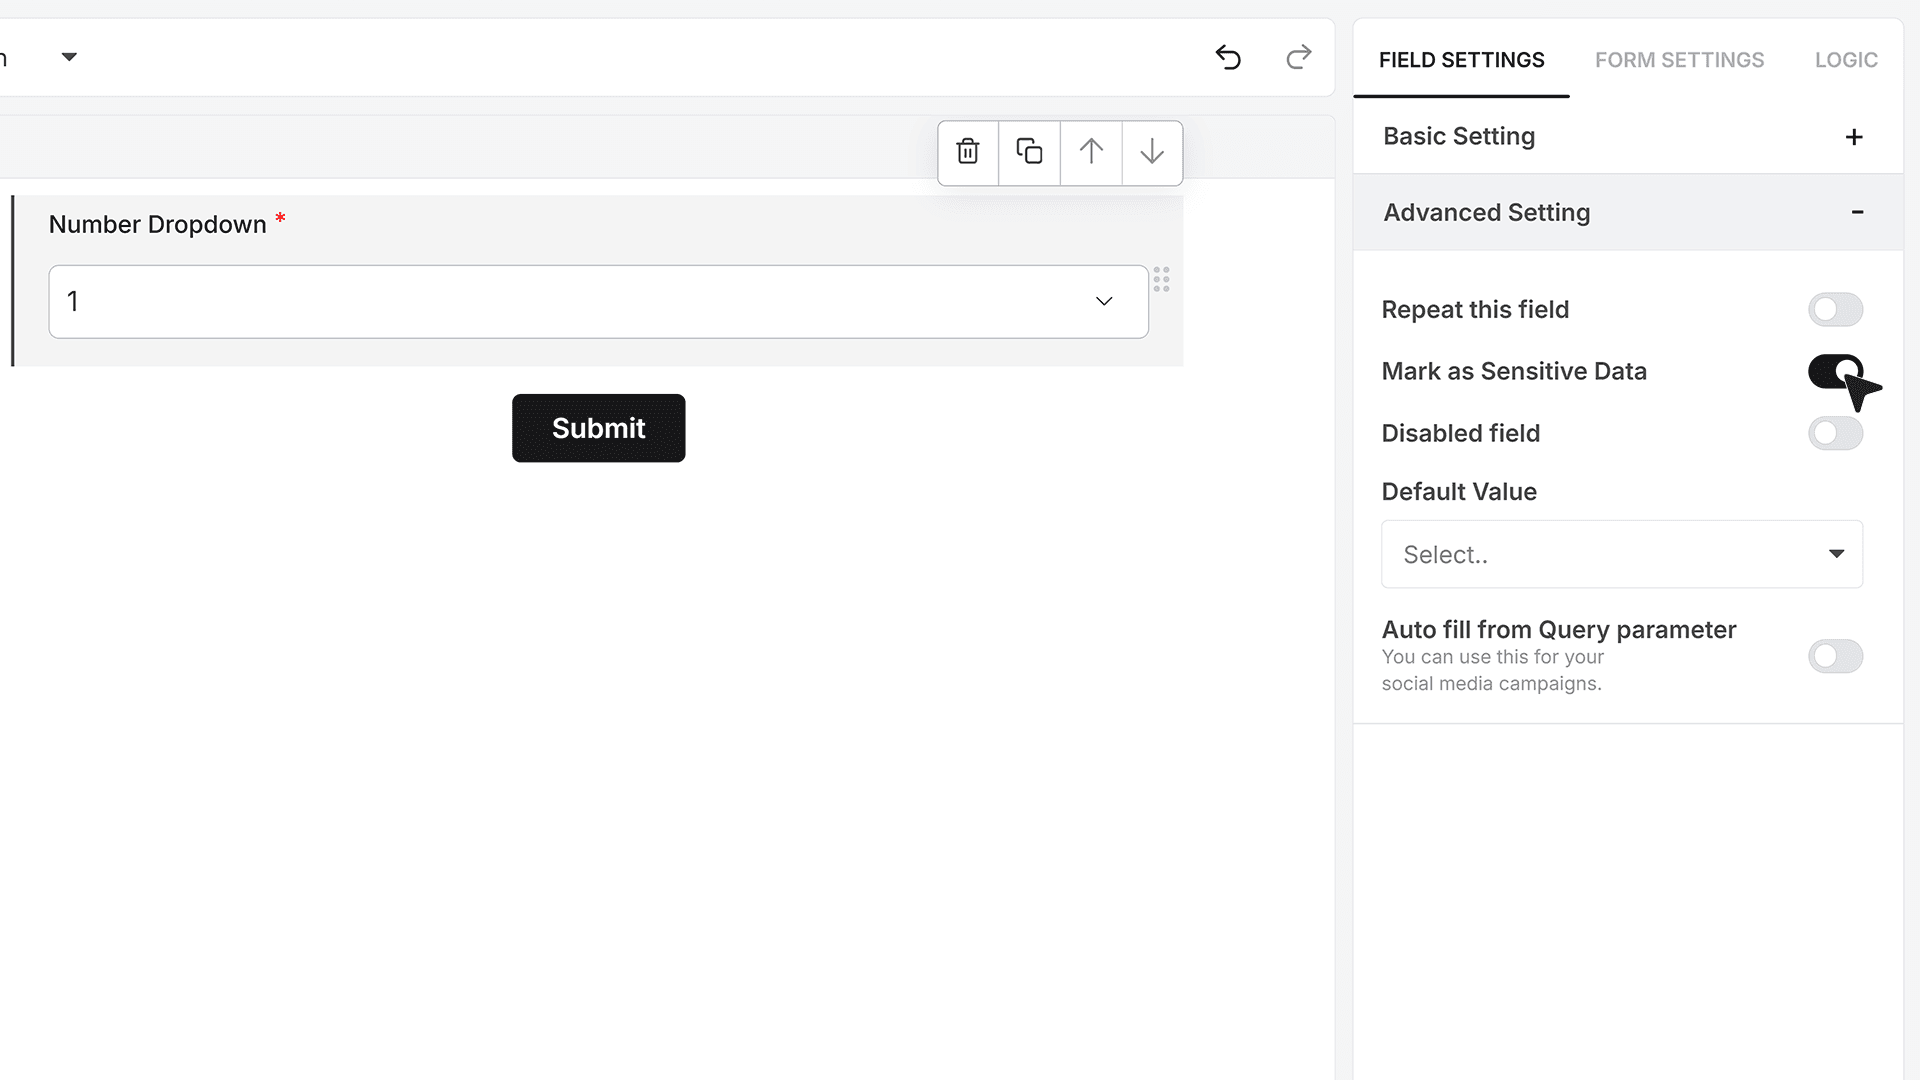1920x1080 pixels.
Task: Move field down with arrow icon
Action: [x=1152, y=152]
